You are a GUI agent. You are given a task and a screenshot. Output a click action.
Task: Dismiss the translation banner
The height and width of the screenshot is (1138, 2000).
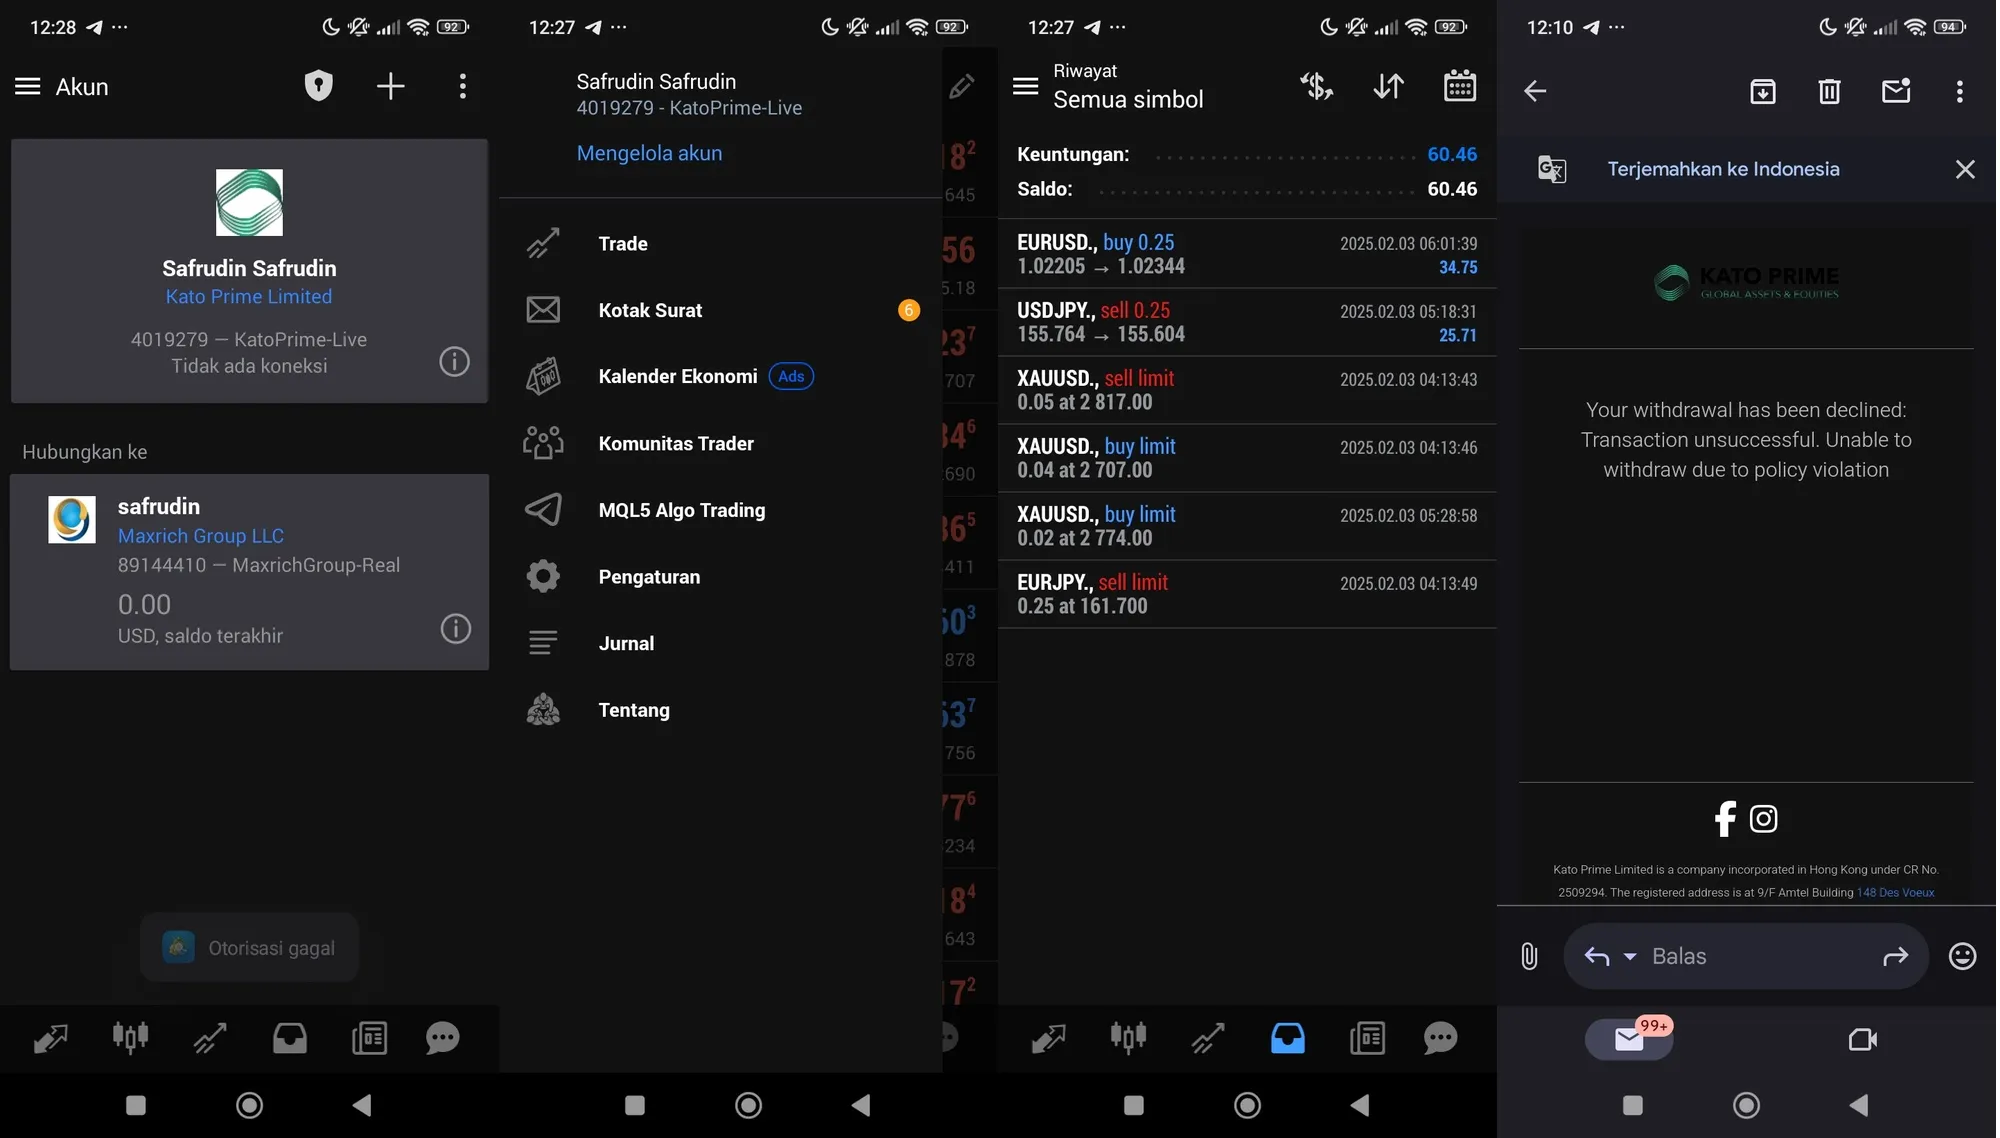pyautogui.click(x=1965, y=169)
